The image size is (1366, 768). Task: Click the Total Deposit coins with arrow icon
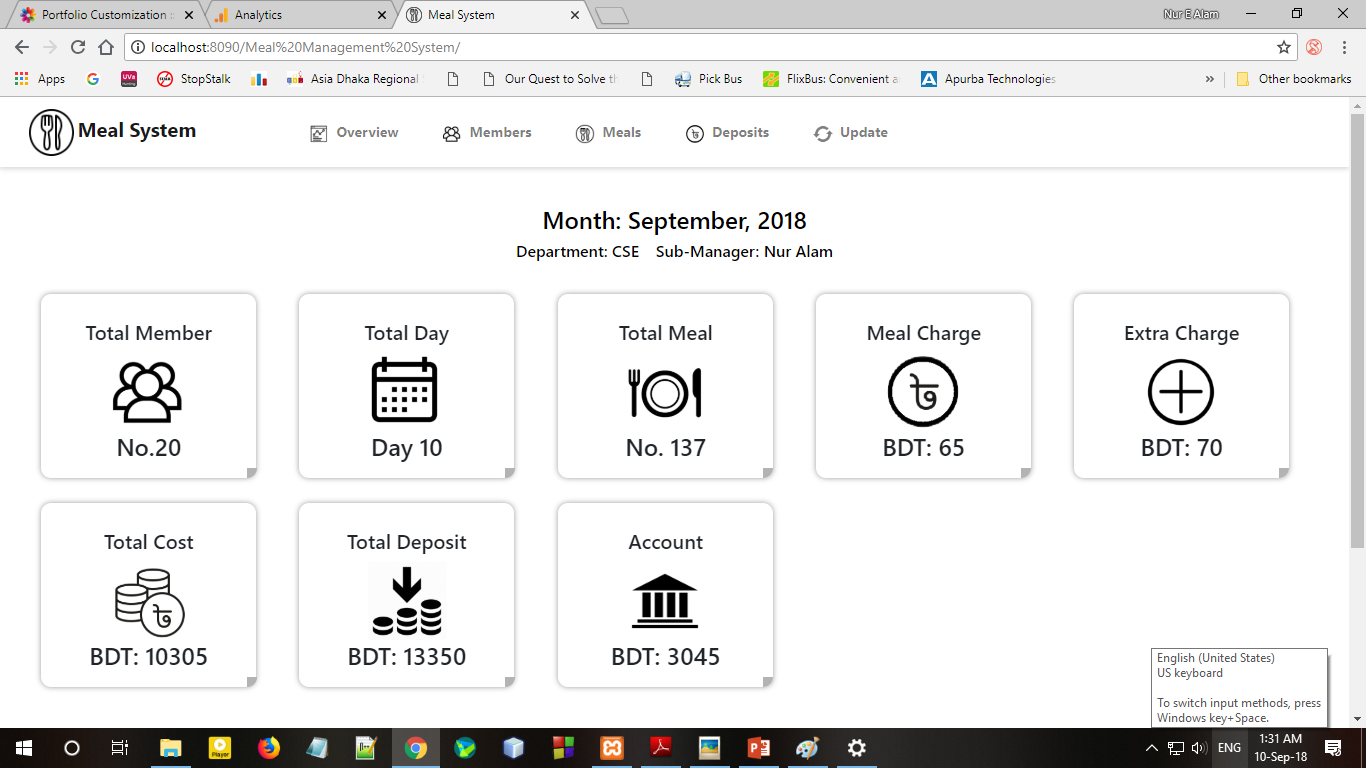(407, 600)
